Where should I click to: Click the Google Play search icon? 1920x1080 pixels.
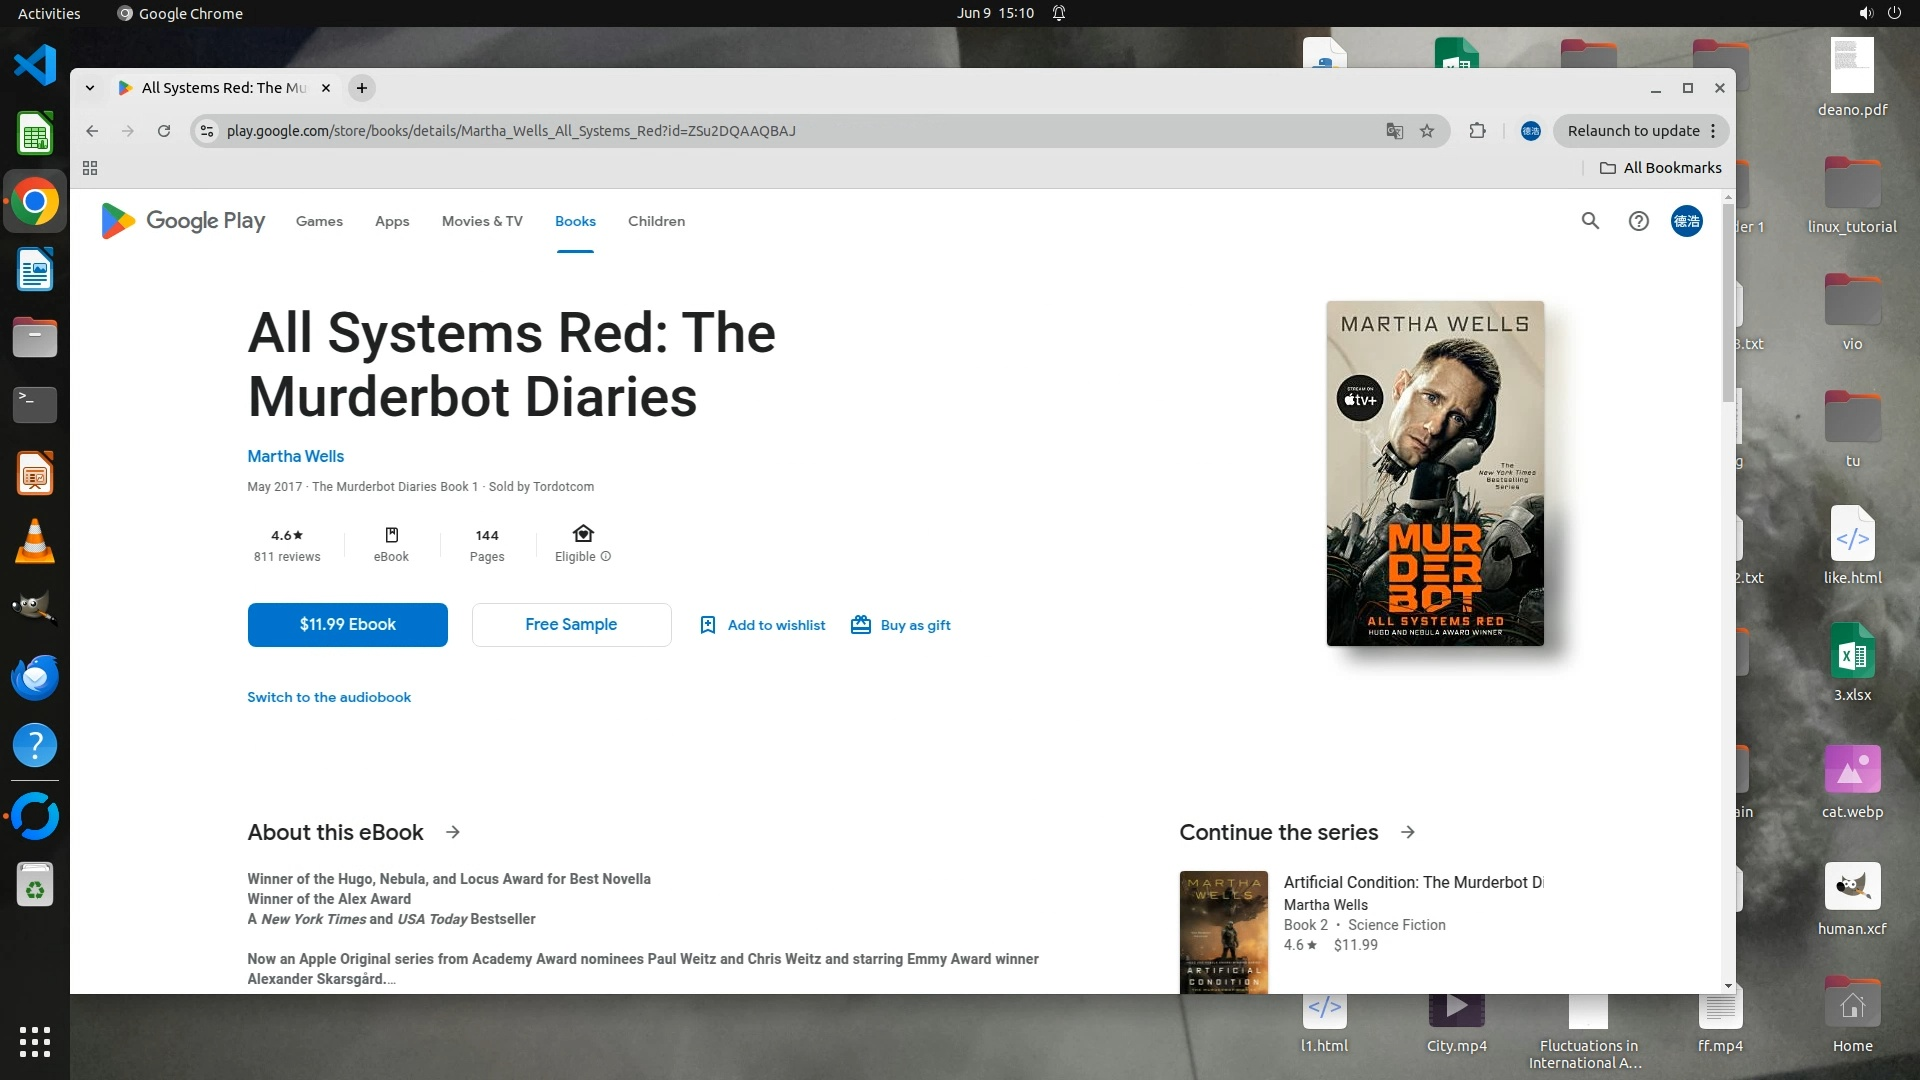[1590, 221]
